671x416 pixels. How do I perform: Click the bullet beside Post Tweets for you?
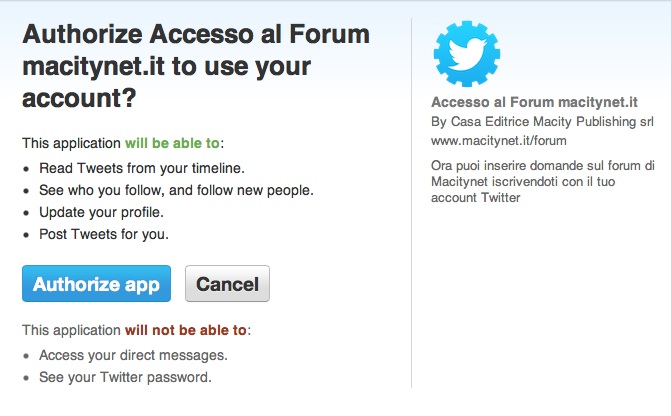coord(27,236)
